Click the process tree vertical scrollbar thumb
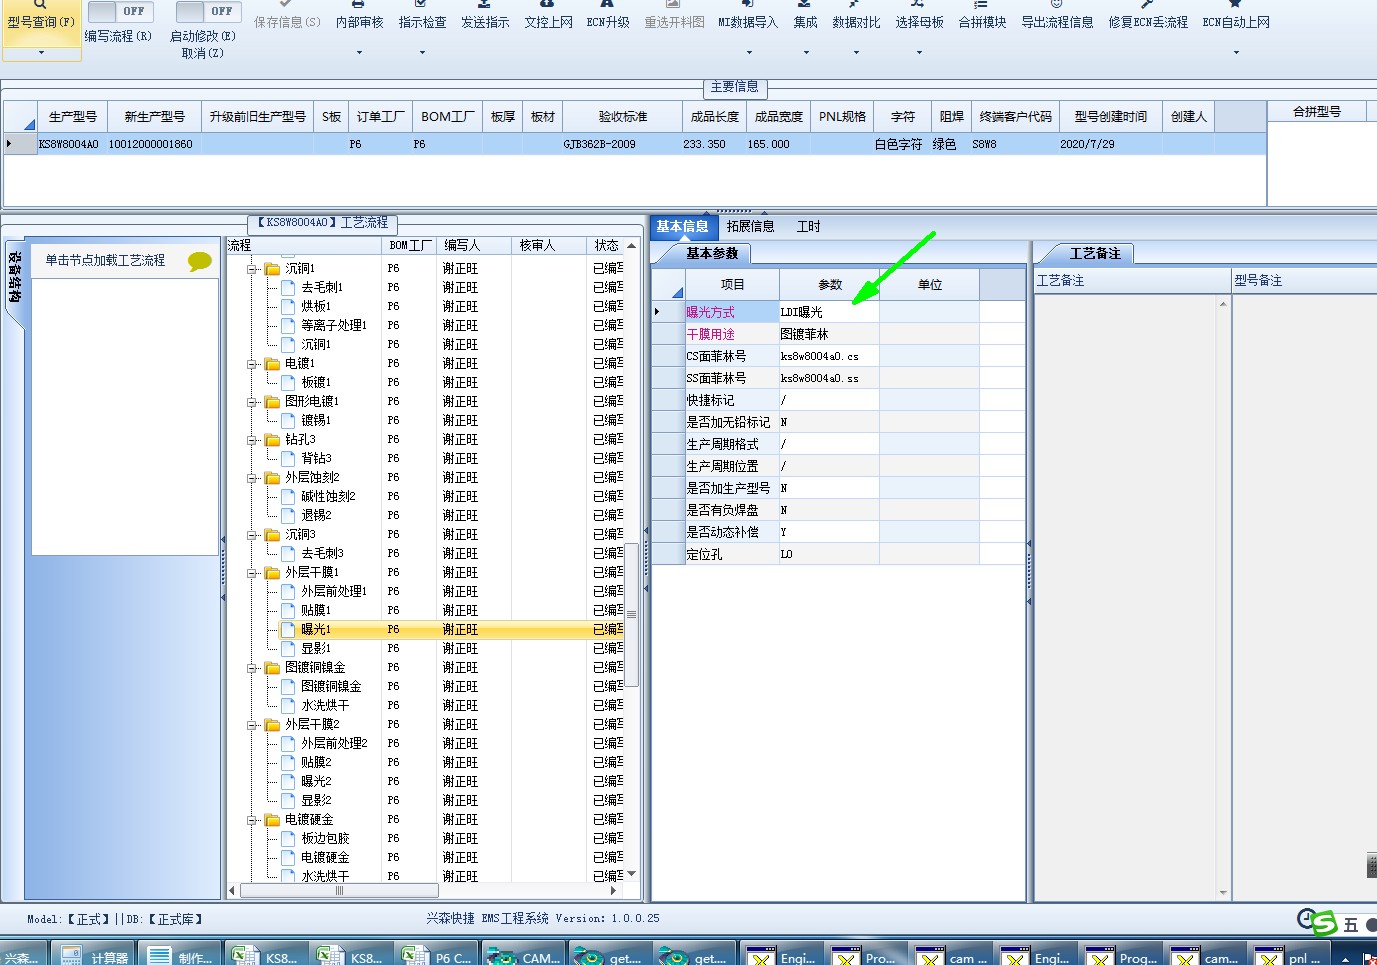The image size is (1377, 965). [x=631, y=614]
